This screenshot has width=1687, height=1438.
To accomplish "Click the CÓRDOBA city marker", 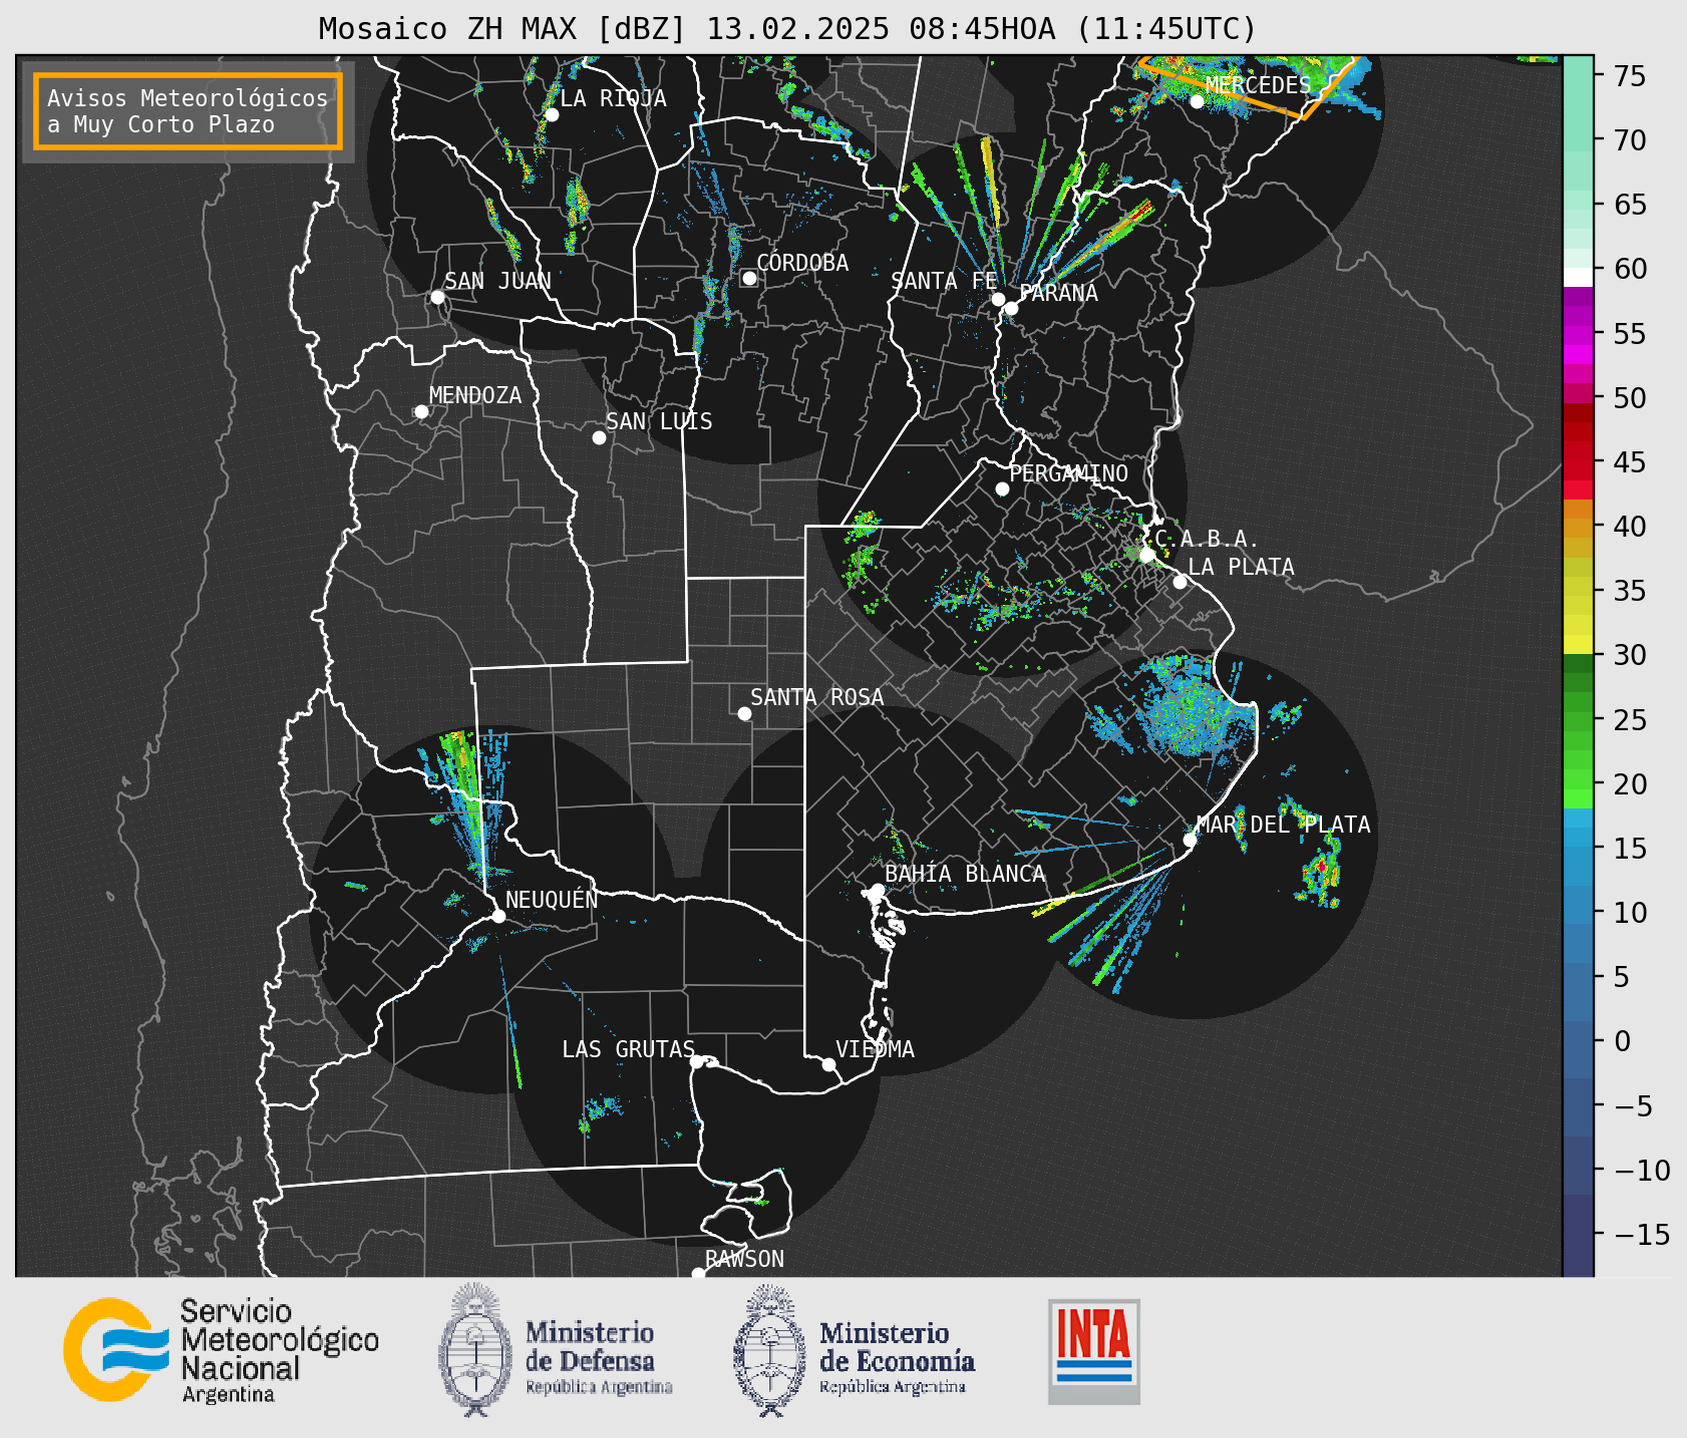I will tap(749, 278).
